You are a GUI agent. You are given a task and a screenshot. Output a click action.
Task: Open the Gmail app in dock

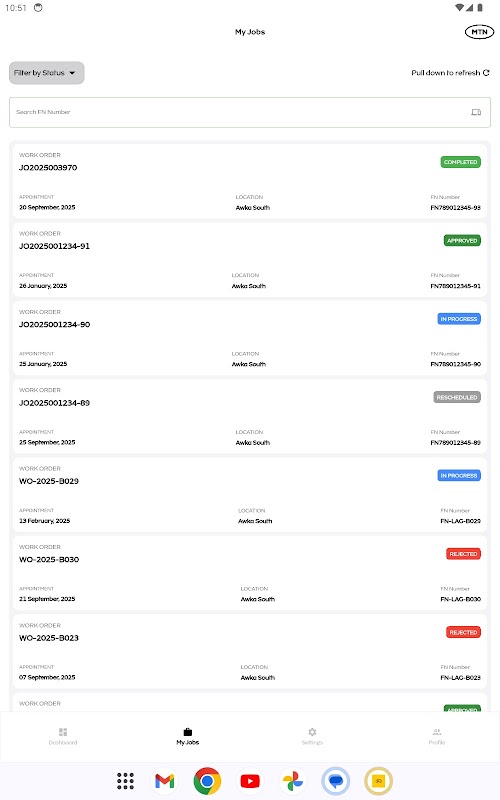[164, 781]
